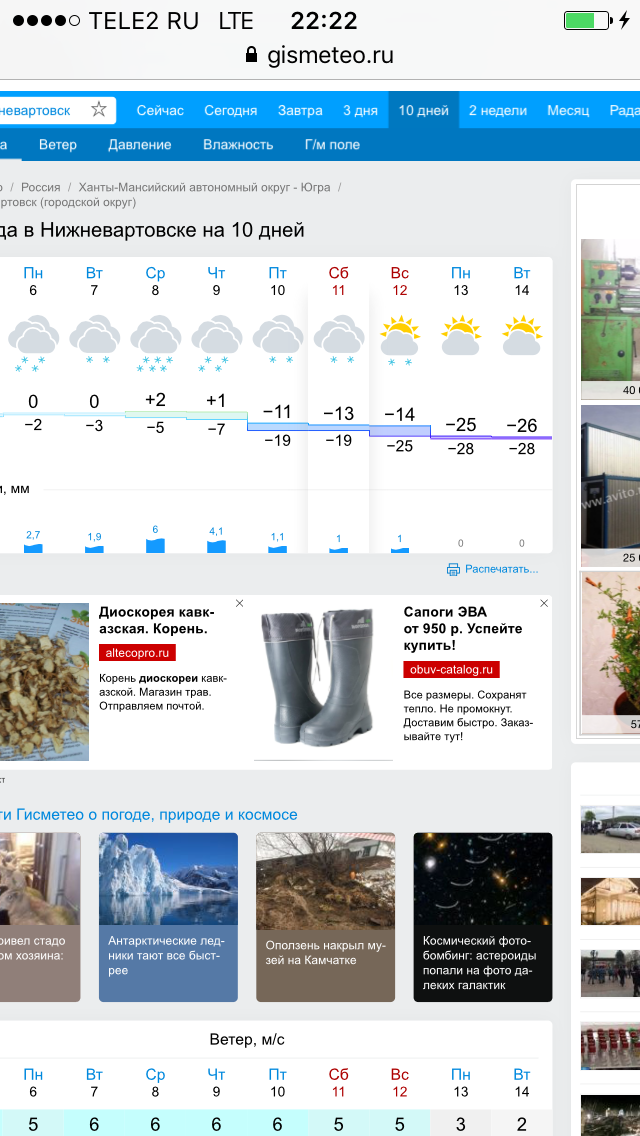Open the Камчатка landslide news card
Image resolution: width=640 pixels, height=1136 pixels.
pos(325,917)
